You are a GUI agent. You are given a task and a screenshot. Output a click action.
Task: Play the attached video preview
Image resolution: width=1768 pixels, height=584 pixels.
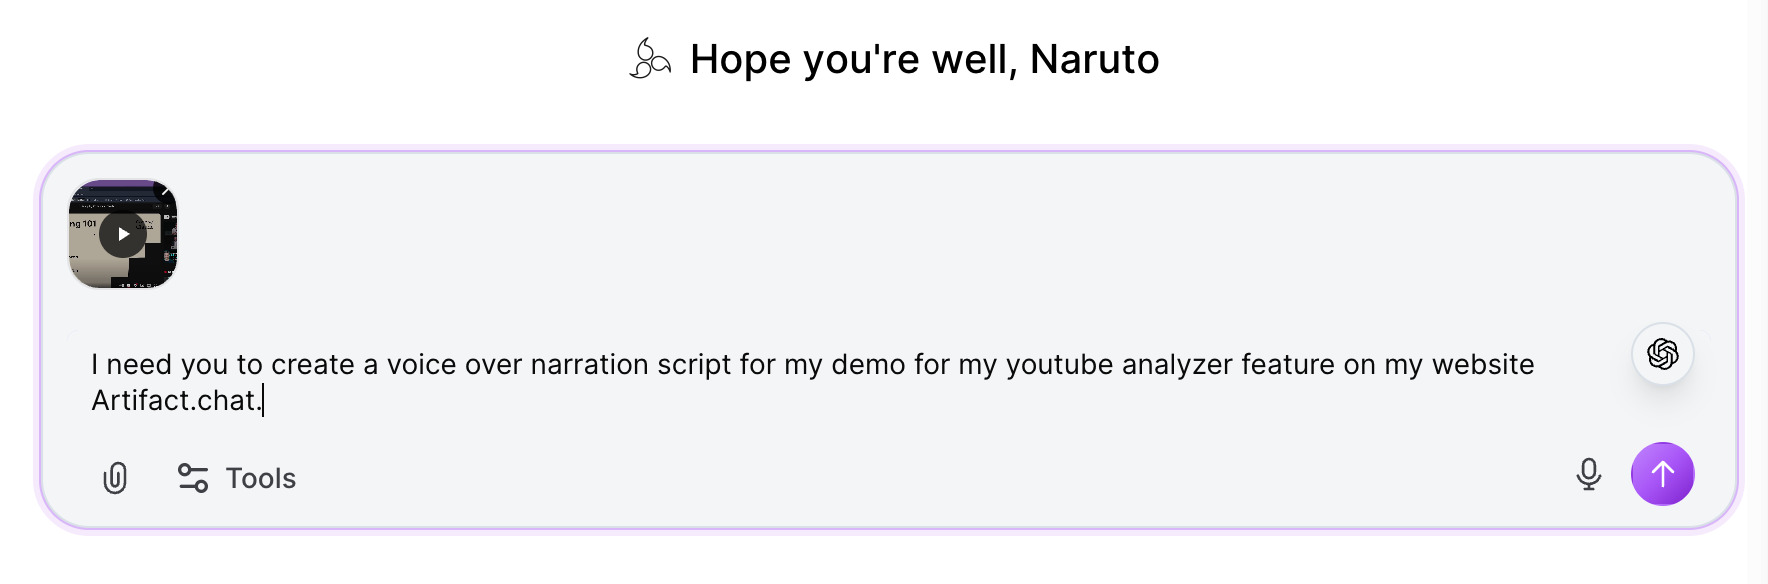coord(122,234)
